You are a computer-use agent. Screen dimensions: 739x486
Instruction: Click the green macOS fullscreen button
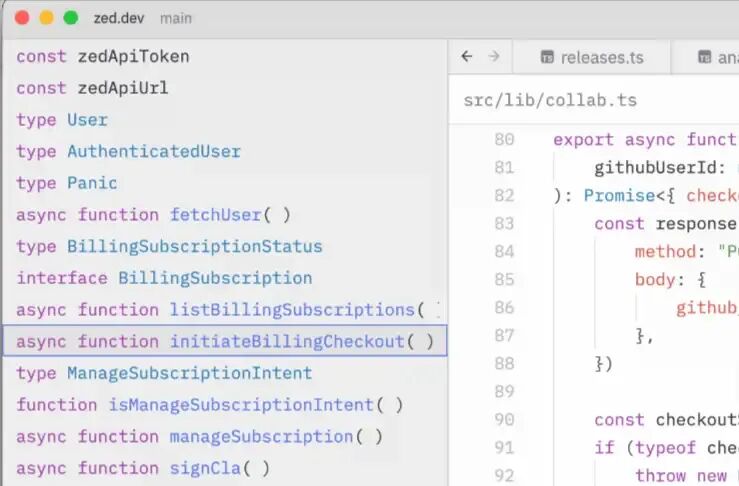(x=71, y=18)
